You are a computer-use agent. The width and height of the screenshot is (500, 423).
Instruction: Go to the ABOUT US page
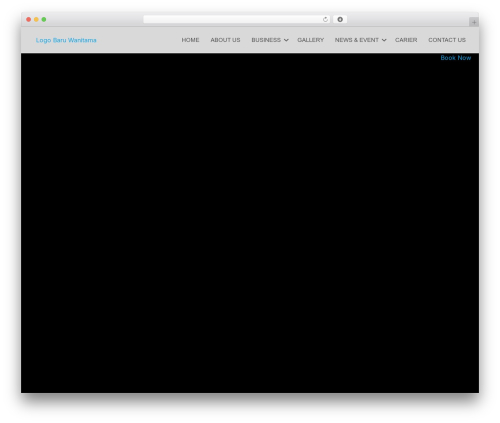click(225, 40)
